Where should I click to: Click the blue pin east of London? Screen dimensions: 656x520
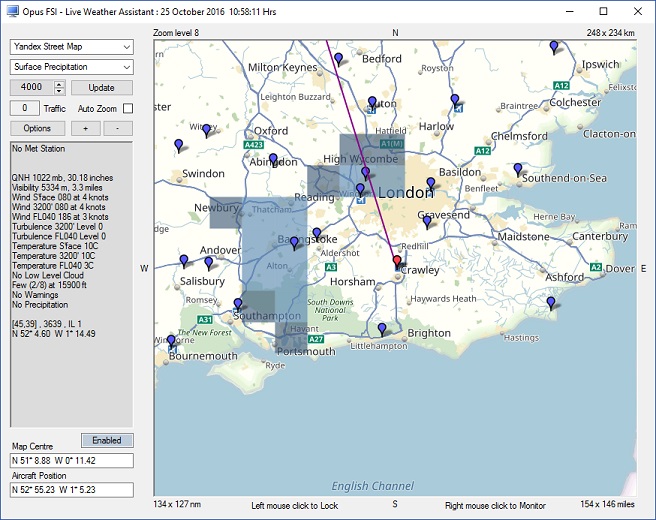coord(430,183)
